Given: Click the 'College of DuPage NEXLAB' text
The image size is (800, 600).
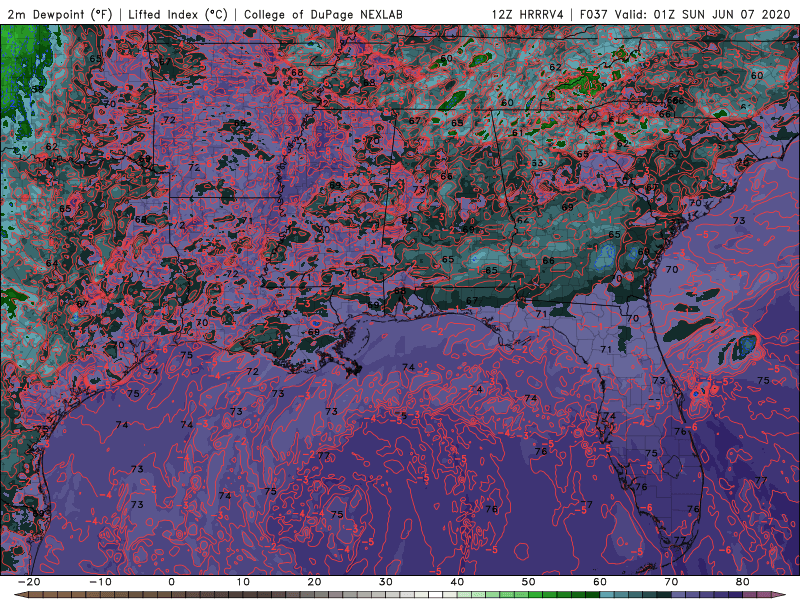Looking at the screenshot, I should (323, 14).
